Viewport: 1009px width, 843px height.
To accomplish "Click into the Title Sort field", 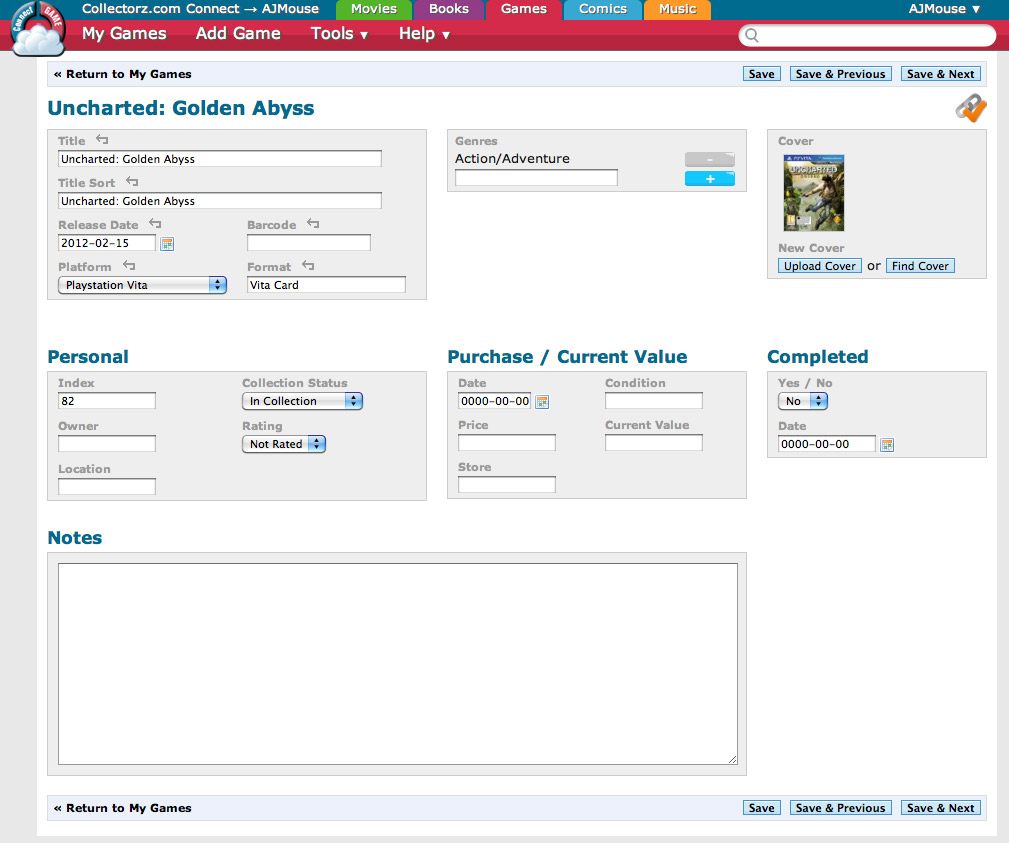I will pyautogui.click(x=219, y=201).
